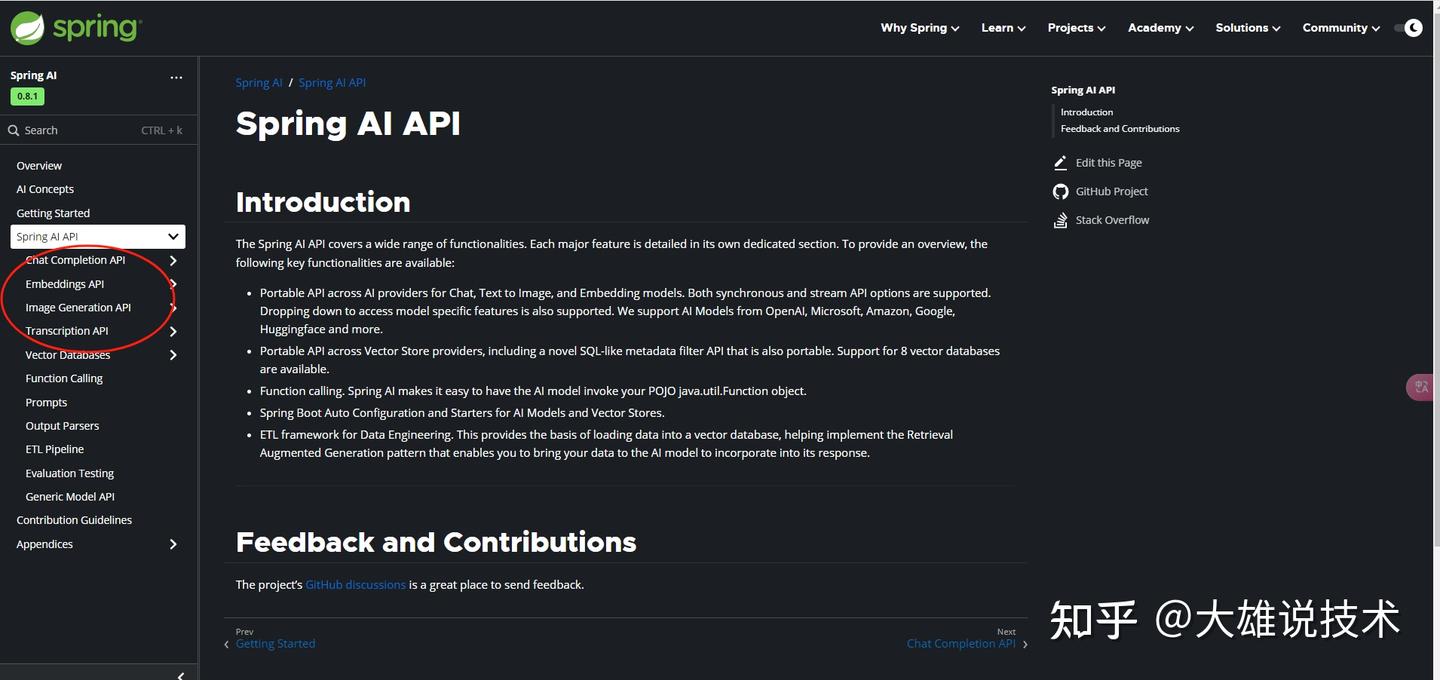Toggle the dark mode switch
Image resolution: width=1440 pixels, height=680 pixels.
(x=1408, y=28)
